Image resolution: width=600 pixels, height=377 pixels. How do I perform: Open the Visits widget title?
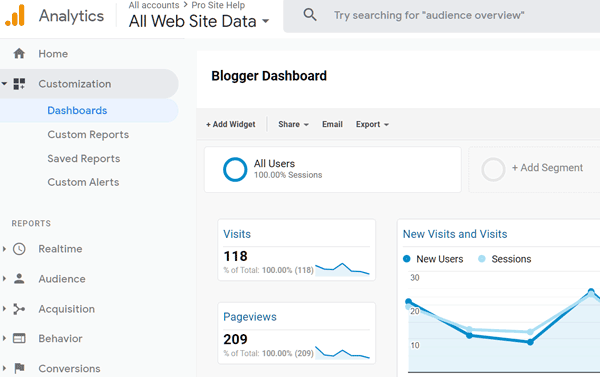pos(237,234)
